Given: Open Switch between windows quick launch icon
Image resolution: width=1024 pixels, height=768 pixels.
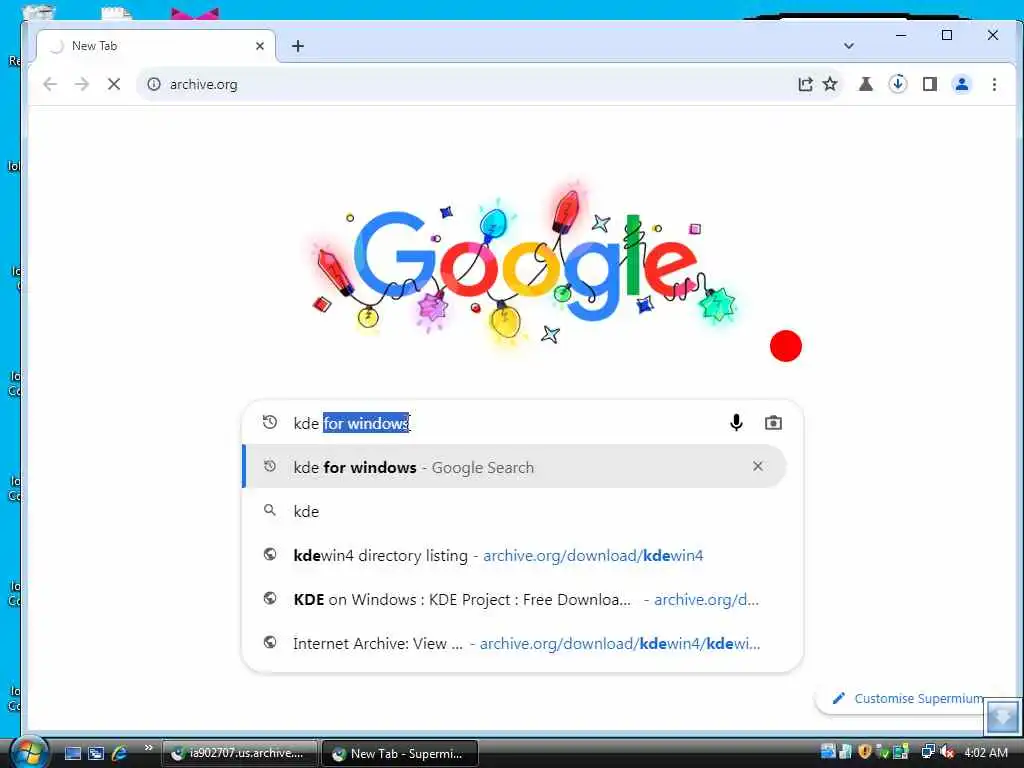Looking at the screenshot, I should point(96,753).
